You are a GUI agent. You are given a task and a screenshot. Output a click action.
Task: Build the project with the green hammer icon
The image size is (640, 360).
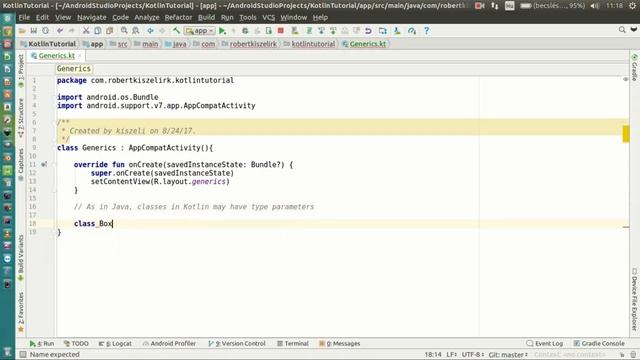(x=176, y=31)
